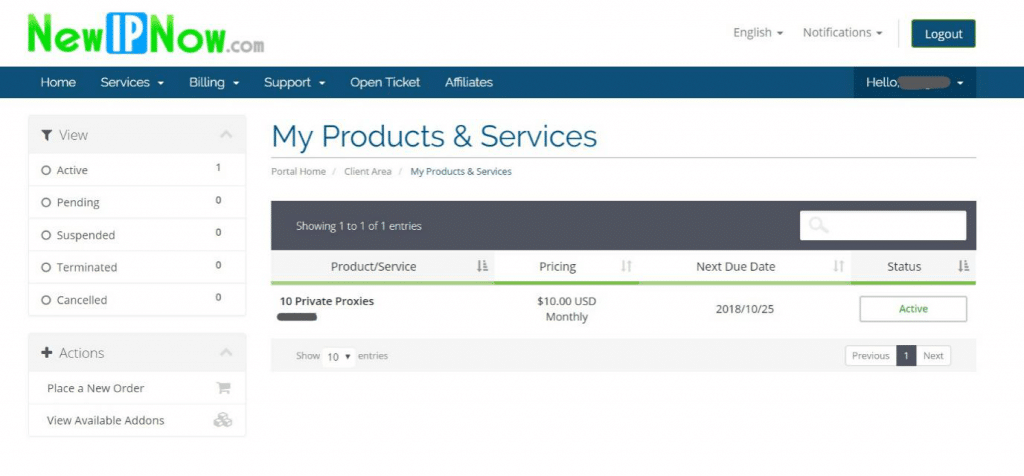Click the Previous pagination button
Viewport: 1024px width, 476px height.
[871, 356]
